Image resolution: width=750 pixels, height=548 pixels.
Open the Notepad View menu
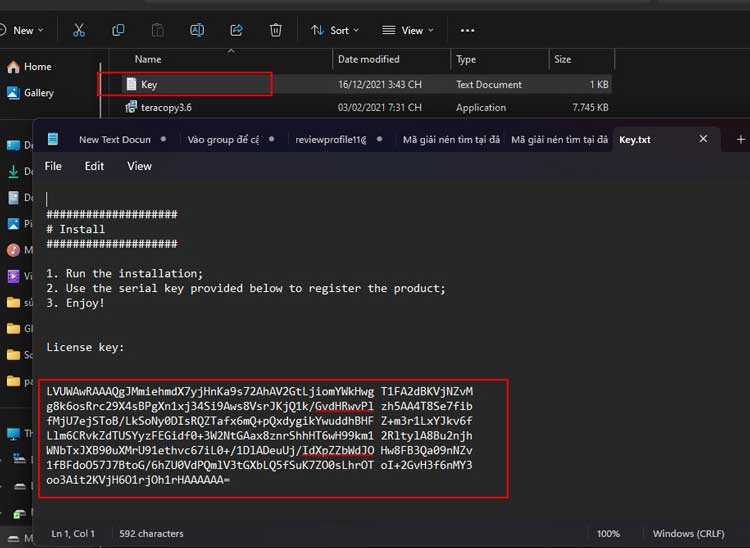tap(139, 166)
